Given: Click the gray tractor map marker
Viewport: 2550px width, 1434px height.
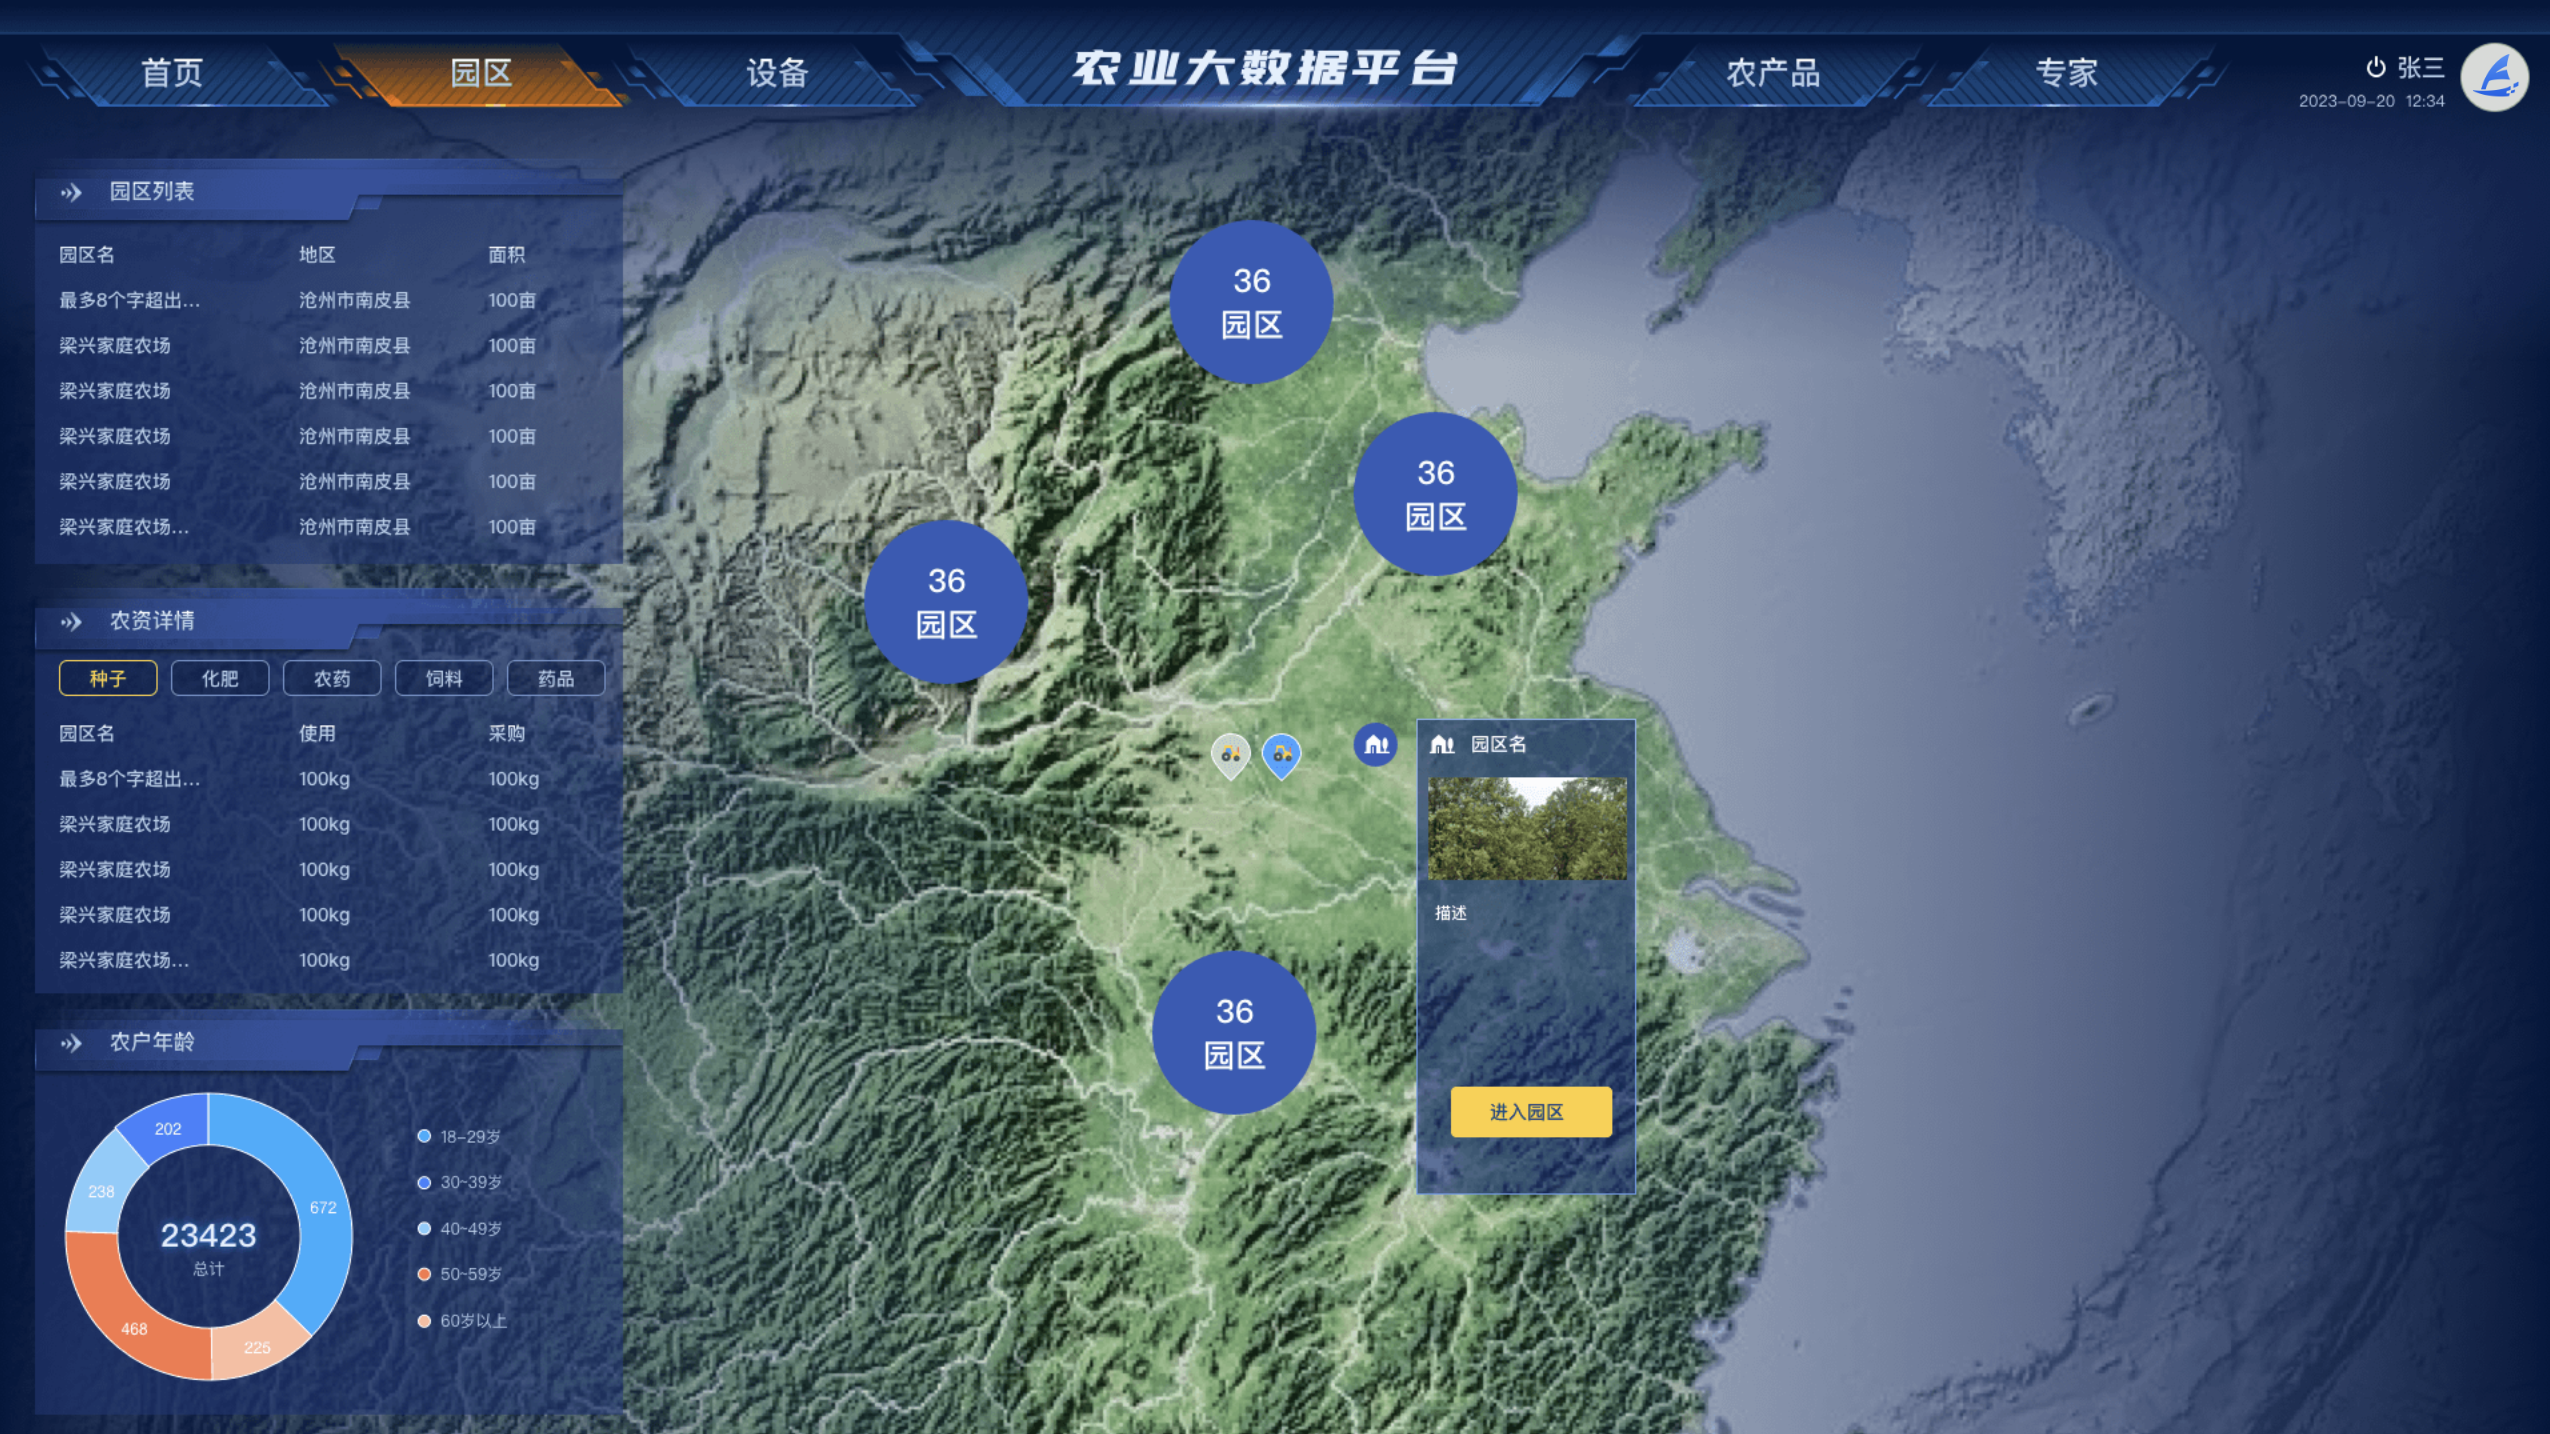Looking at the screenshot, I should click(x=1230, y=754).
